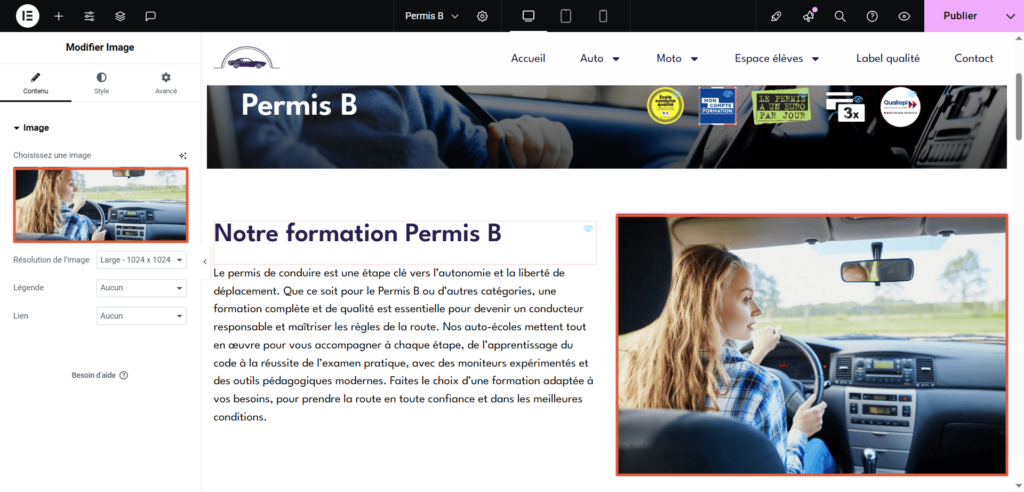Open site settings sliders icon
This screenshot has width=1024, height=492.
[90, 16]
